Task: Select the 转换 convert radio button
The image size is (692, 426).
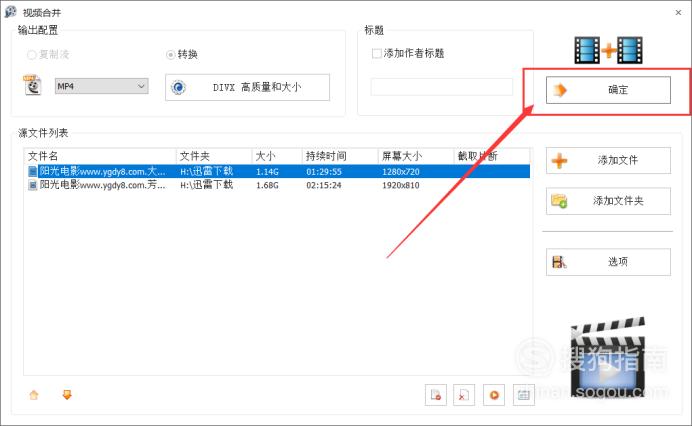Action: (x=170, y=55)
